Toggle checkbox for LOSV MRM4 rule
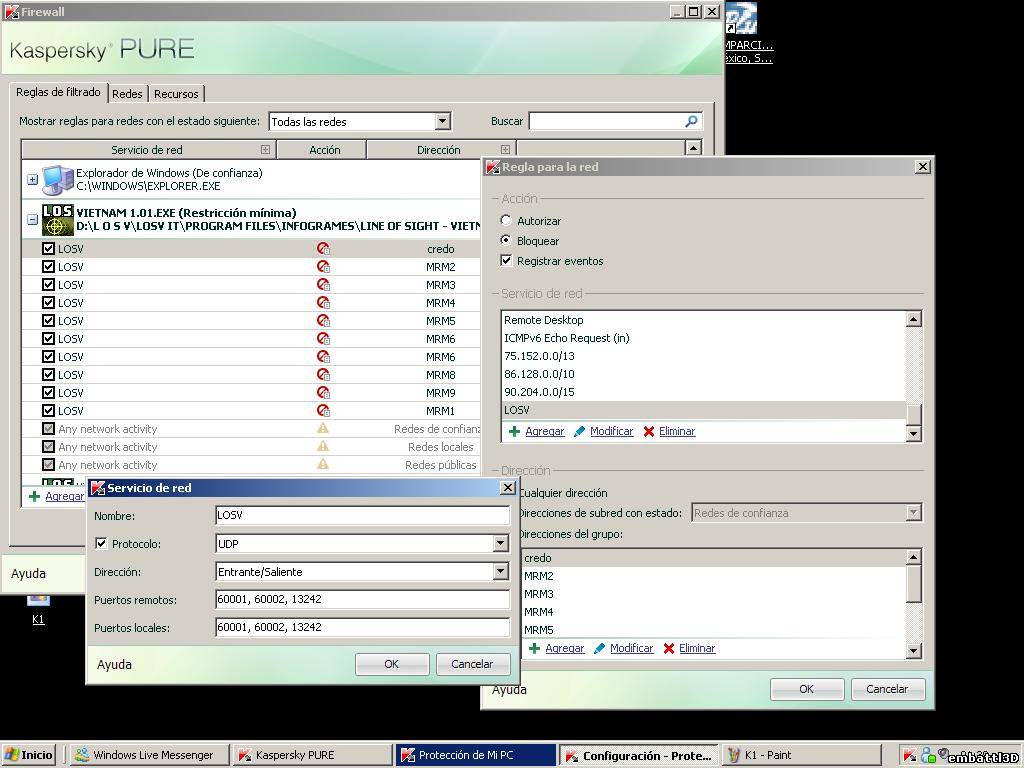This screenshot has height=768, width=1024. (48, 302)
